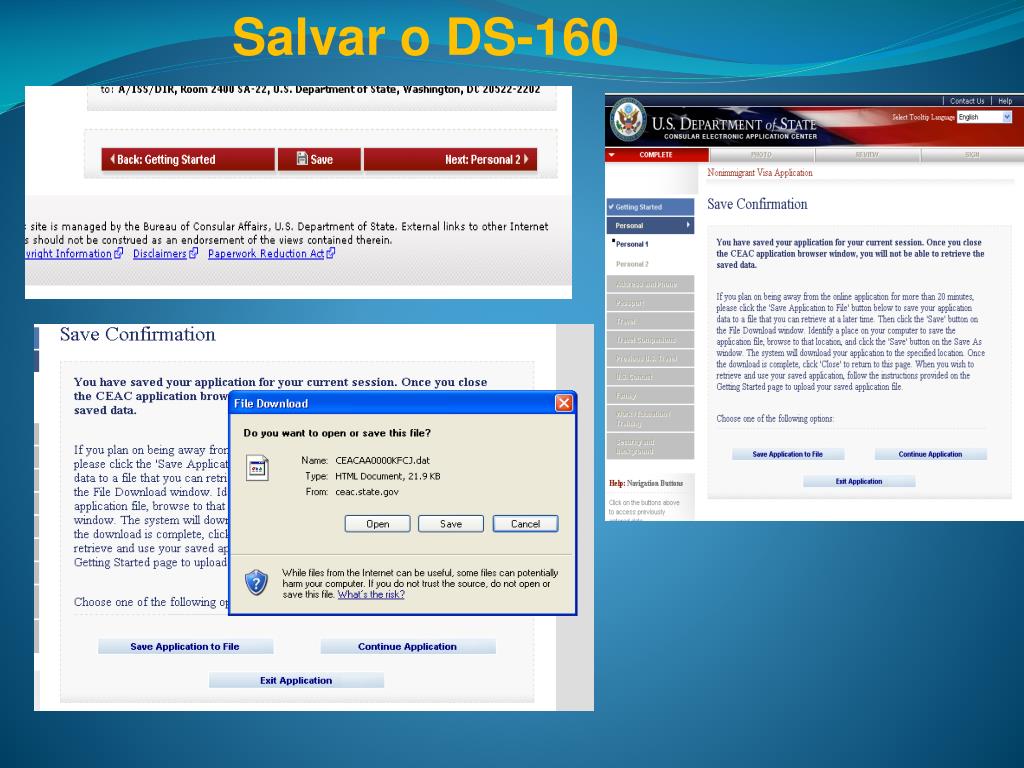Select U.S. Contact in the sidebar
Image resolution: width=1024 pixels, height=768 pixels.
[650, 376]
